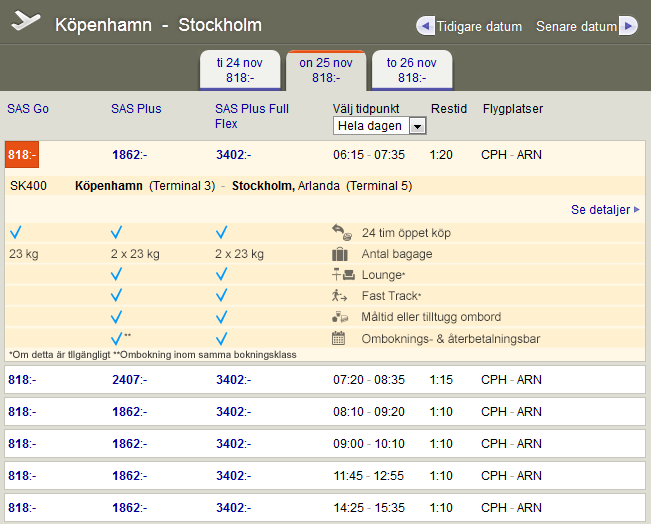Choose 2407:- SAS Plus fare for 07:20 flight
Image resolution: width=651 pixels, height=524 pixels.
(129, 380)
